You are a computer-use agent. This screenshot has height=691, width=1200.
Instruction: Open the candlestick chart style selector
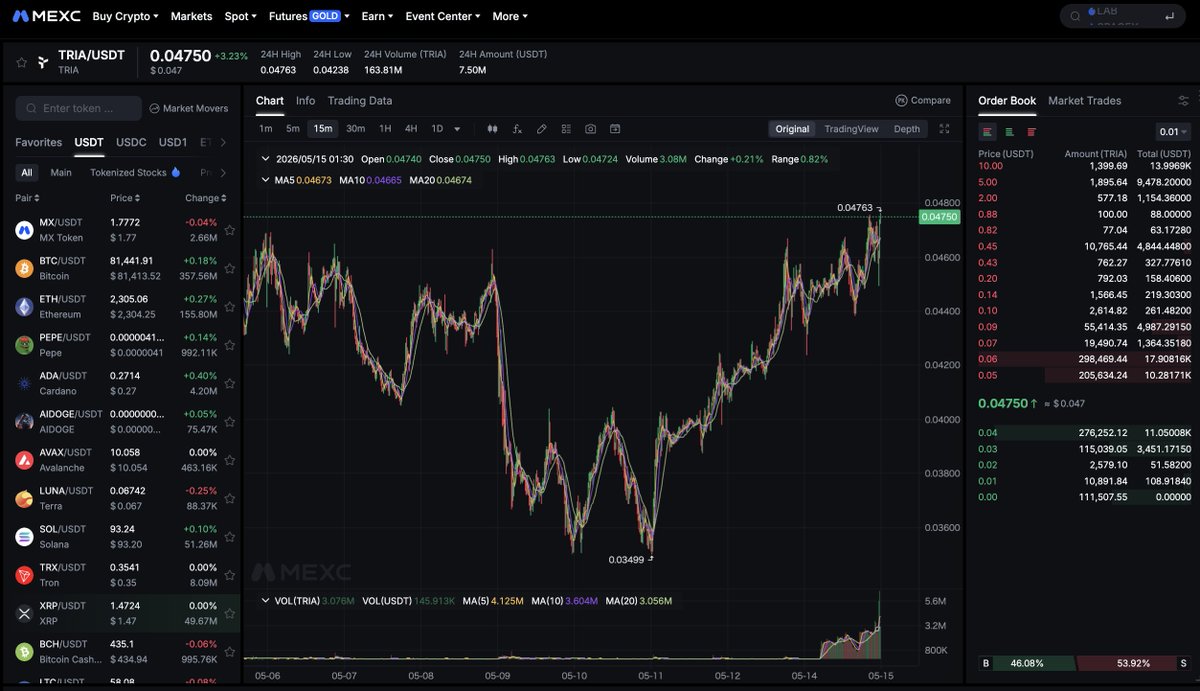pyautogui.click(x=492, y=129)
